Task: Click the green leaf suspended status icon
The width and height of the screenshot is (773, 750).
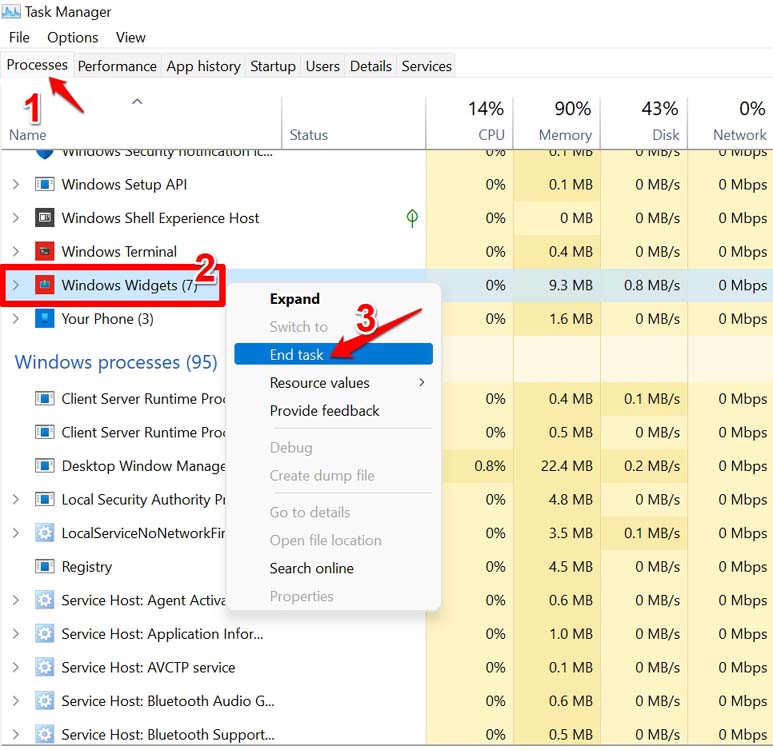Action: pyautogui.click(x=412, y=218)
